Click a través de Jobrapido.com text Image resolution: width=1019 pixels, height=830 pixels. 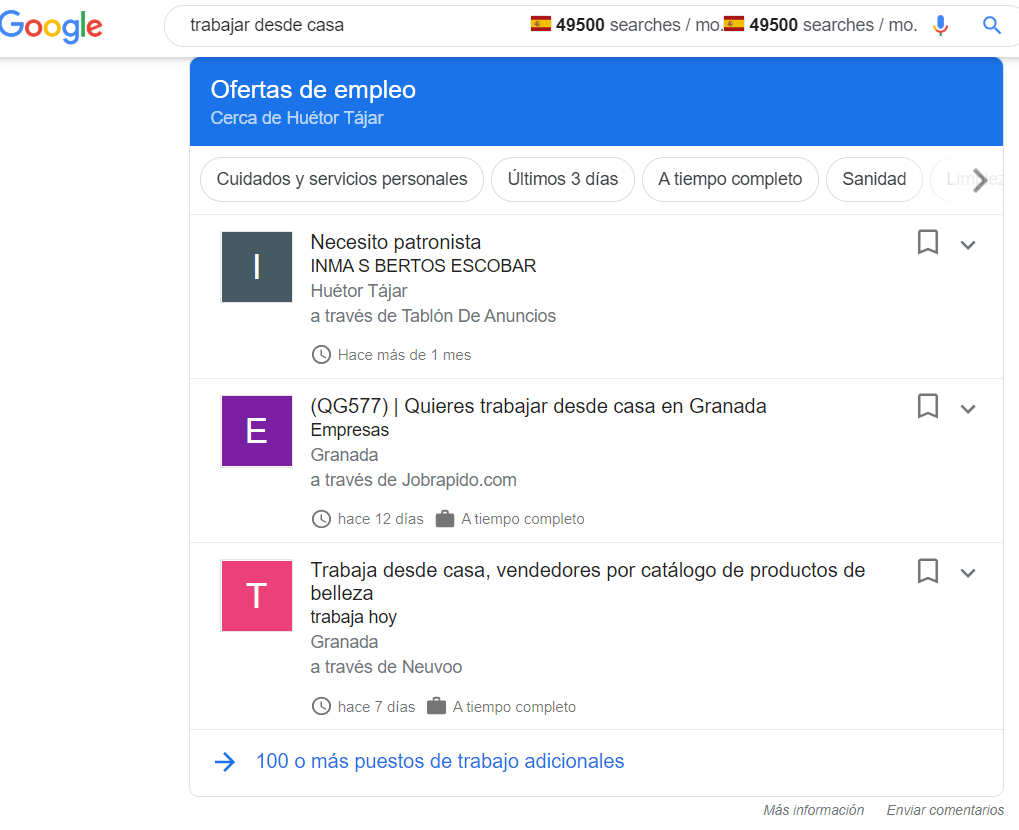(413, 480)
